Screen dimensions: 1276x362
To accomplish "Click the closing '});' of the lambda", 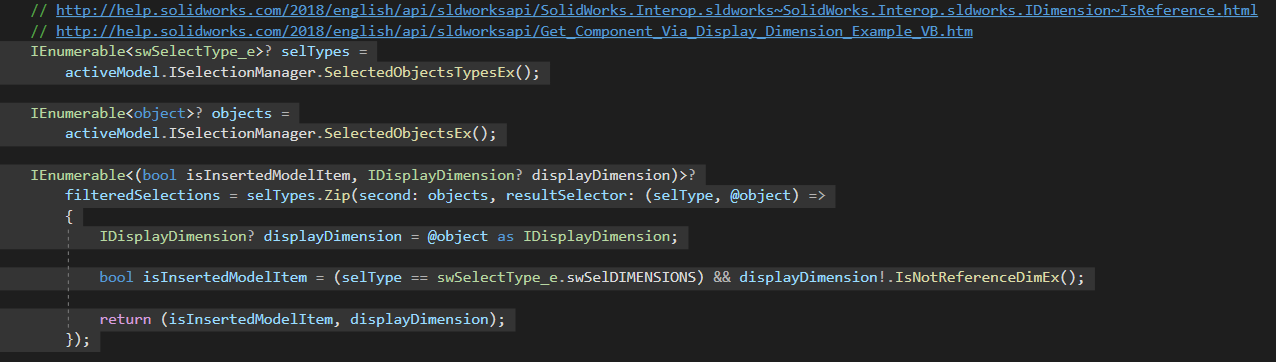I will 78,339.
